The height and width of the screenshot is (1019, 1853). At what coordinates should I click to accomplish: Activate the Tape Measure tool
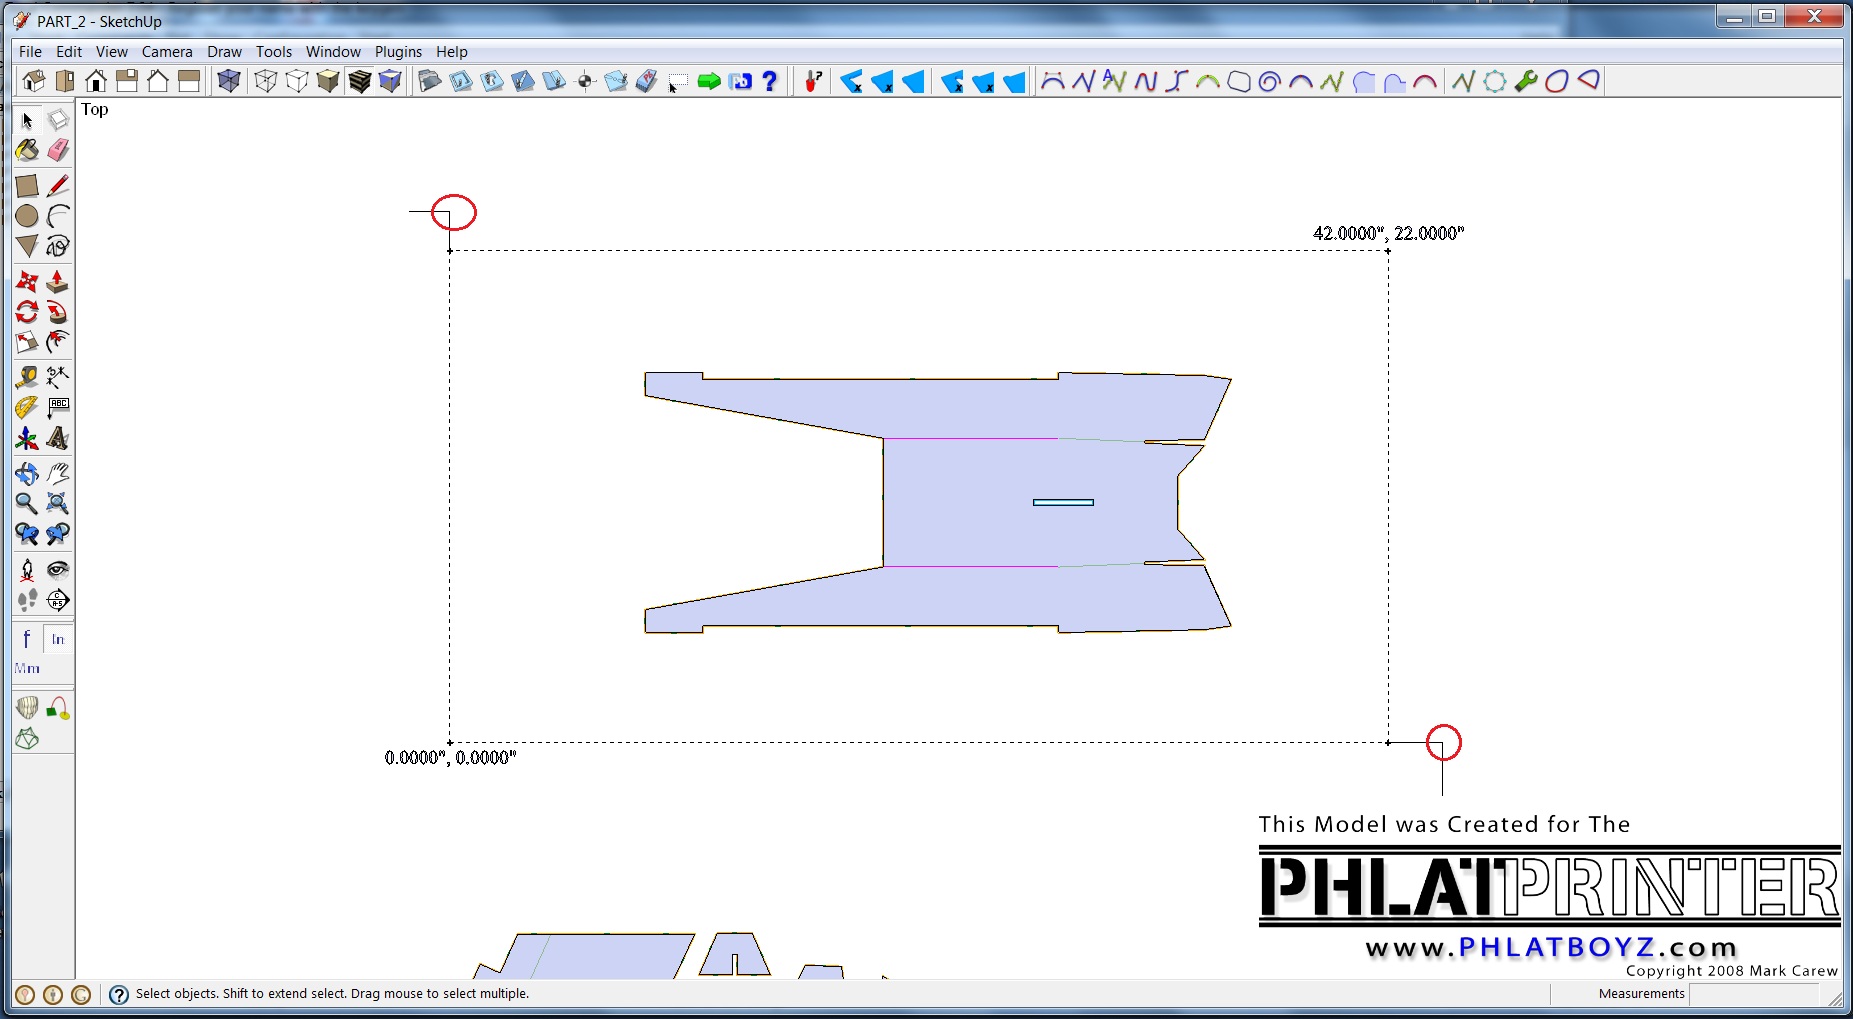27,377
